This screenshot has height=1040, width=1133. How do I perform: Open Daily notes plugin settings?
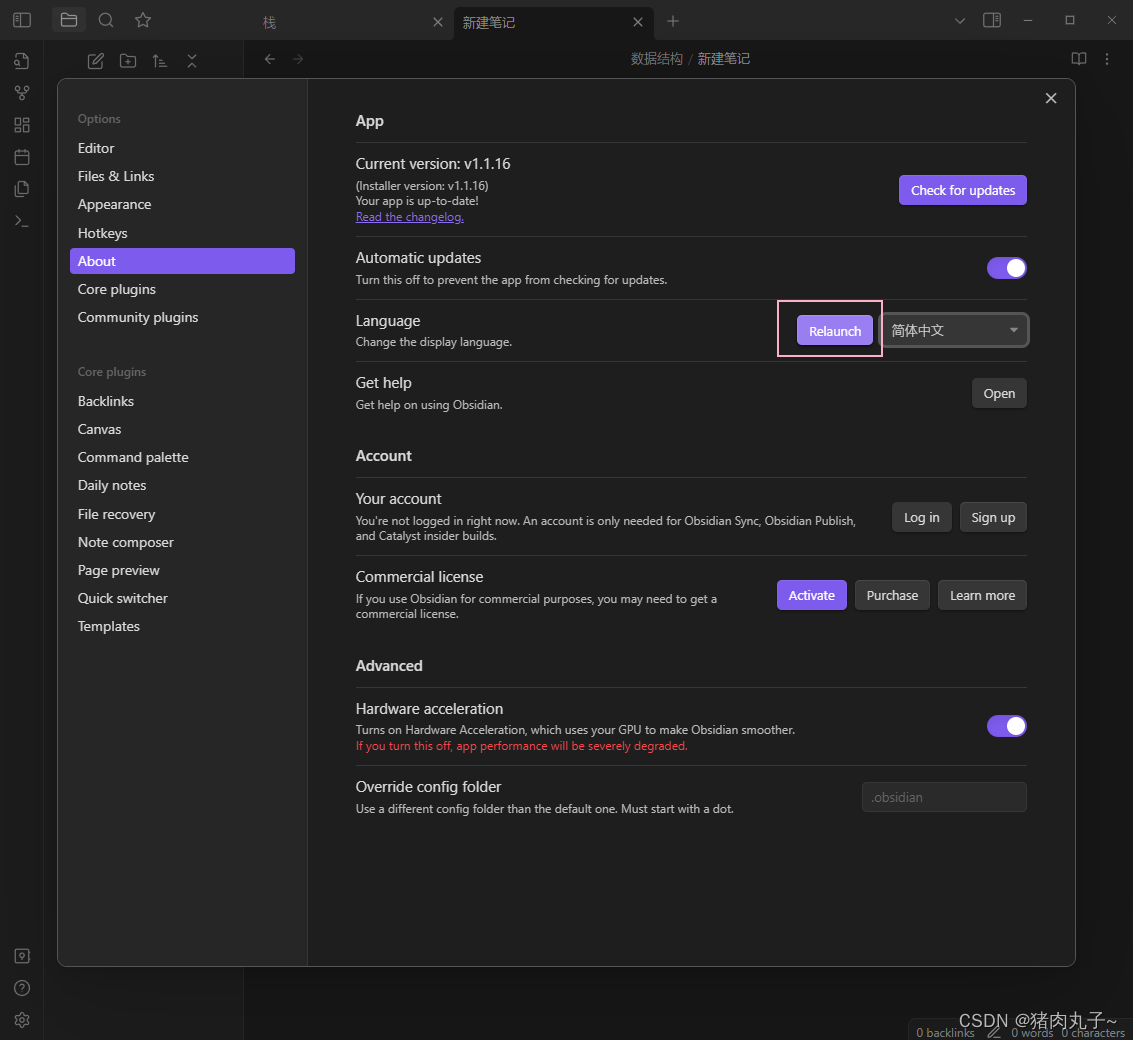[x=182, y=486]
